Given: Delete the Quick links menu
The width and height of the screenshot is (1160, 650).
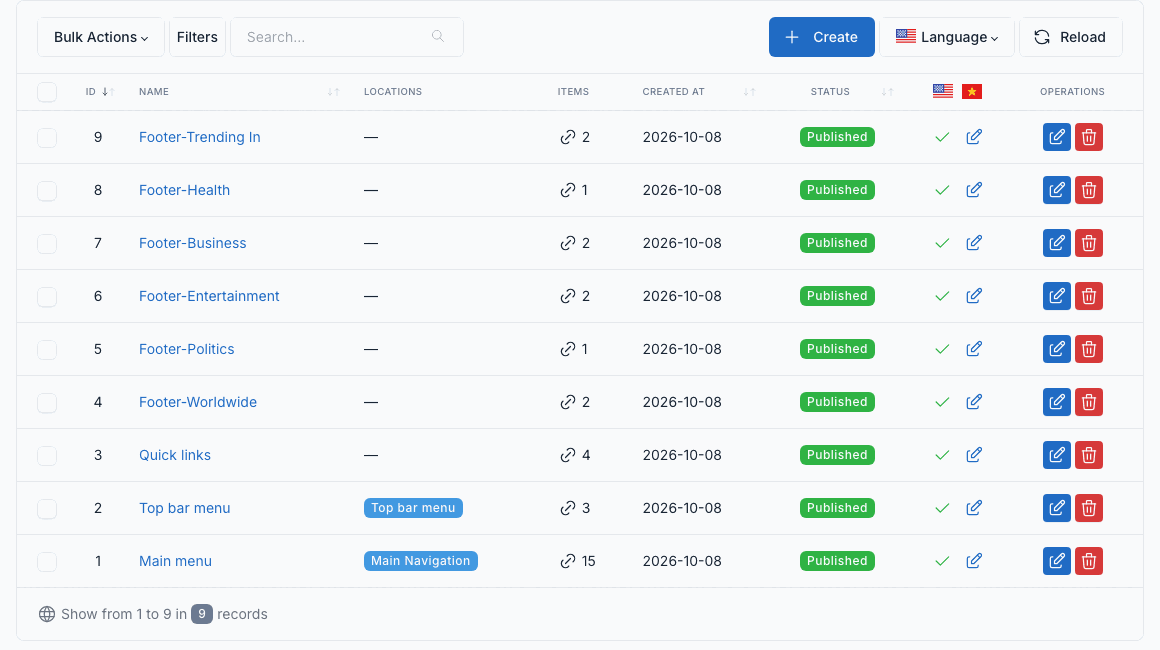Looking at the screenshot, I should 1089,456.
